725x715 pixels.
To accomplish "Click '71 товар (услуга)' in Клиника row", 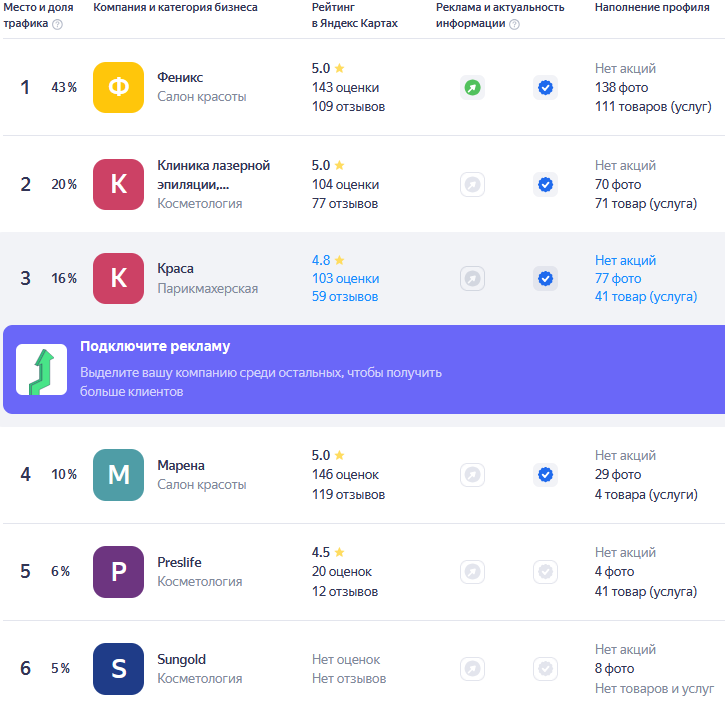I will (x=645, y=203).
